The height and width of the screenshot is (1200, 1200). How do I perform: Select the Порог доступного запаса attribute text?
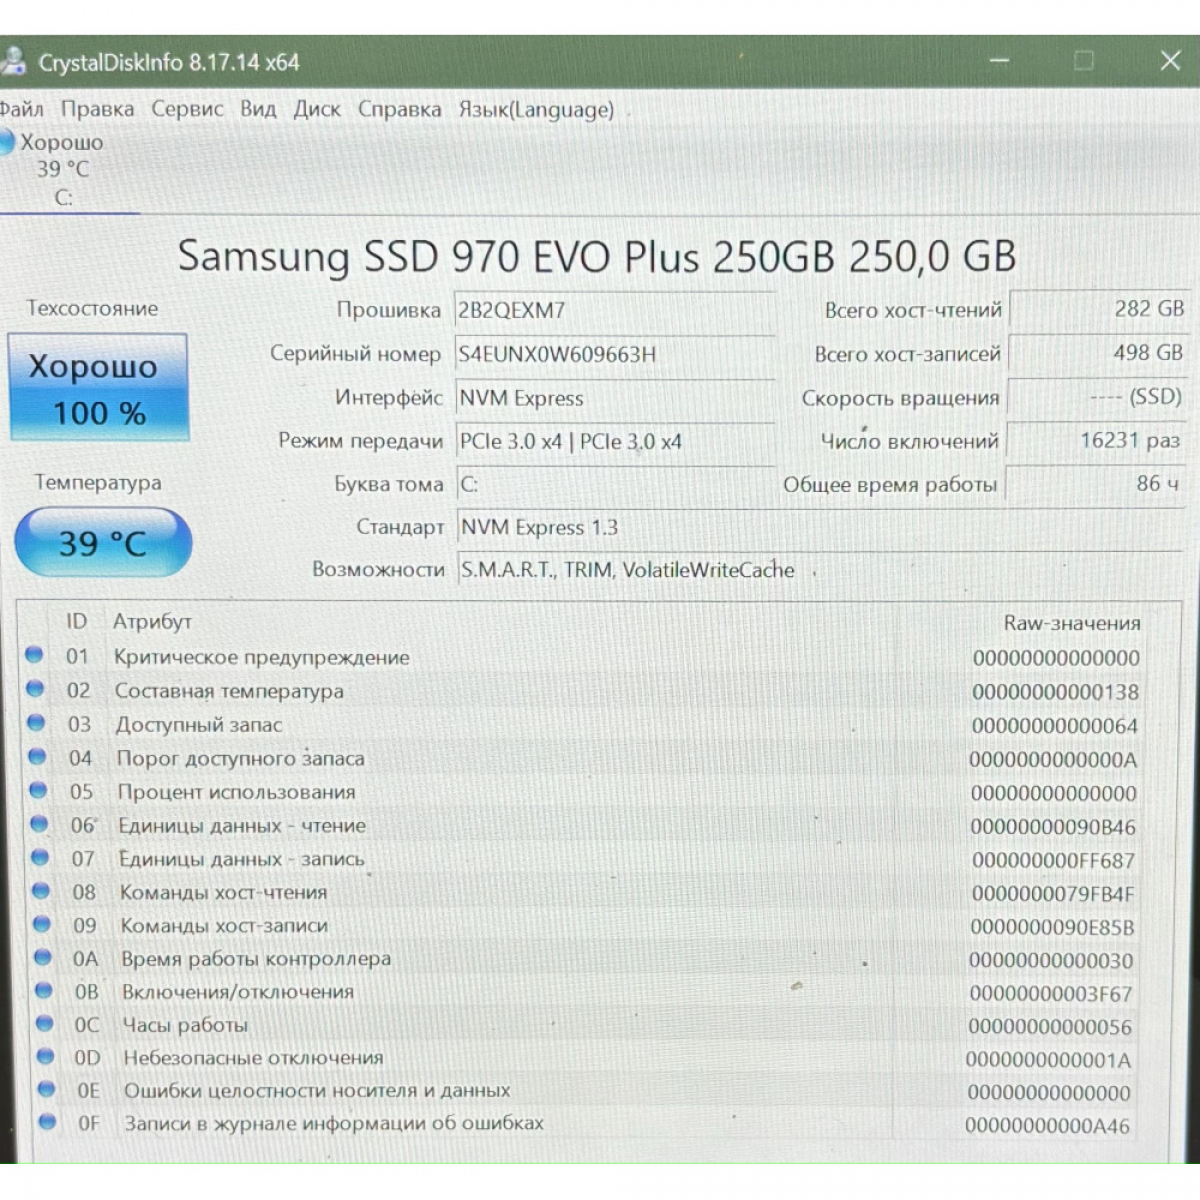241,758
